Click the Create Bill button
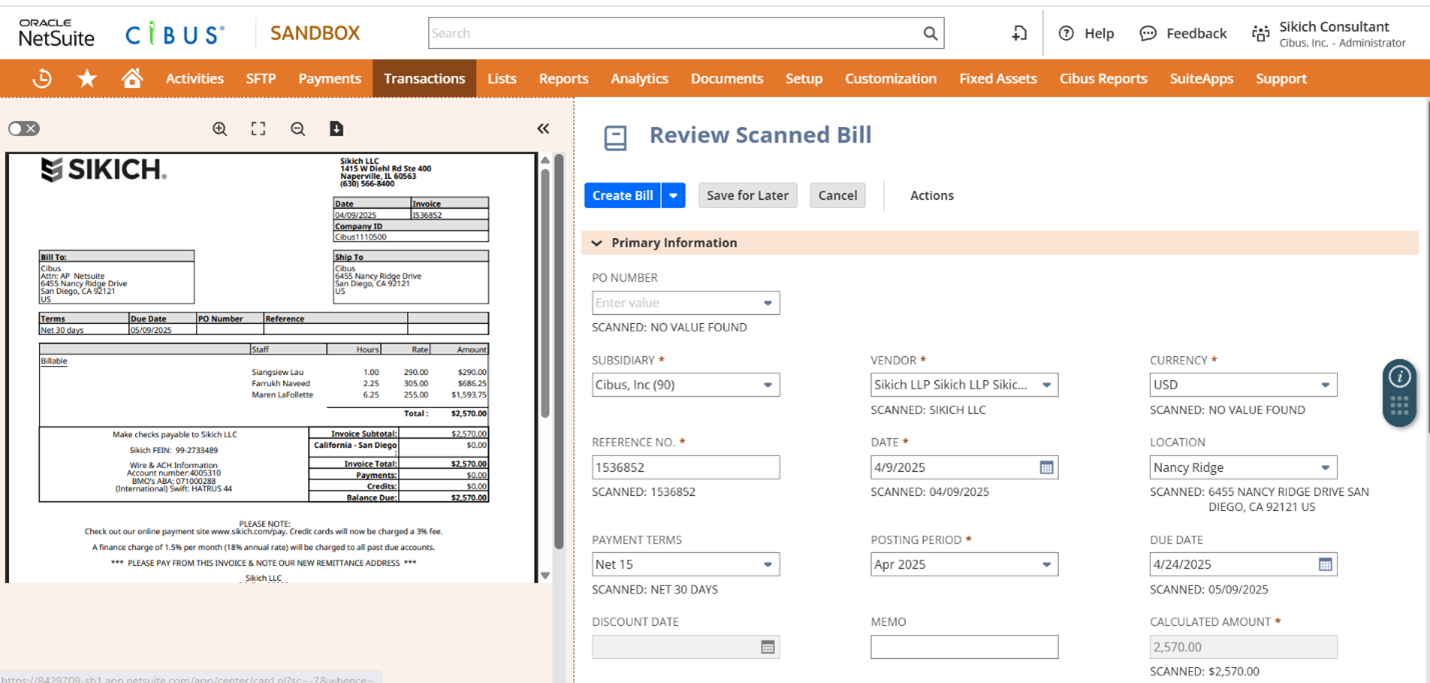 pos(622,195)
